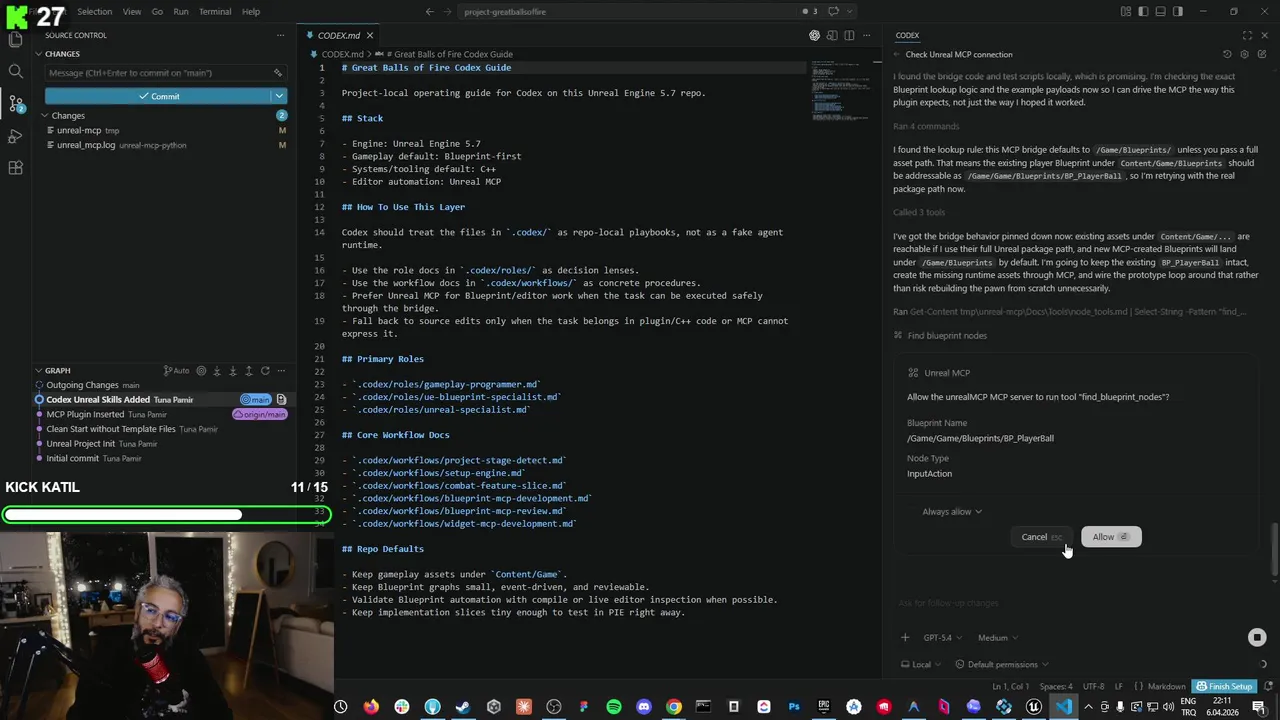Stop the running Codex task
This screenshot has height=720, width=1280.
pos(1257,638)
